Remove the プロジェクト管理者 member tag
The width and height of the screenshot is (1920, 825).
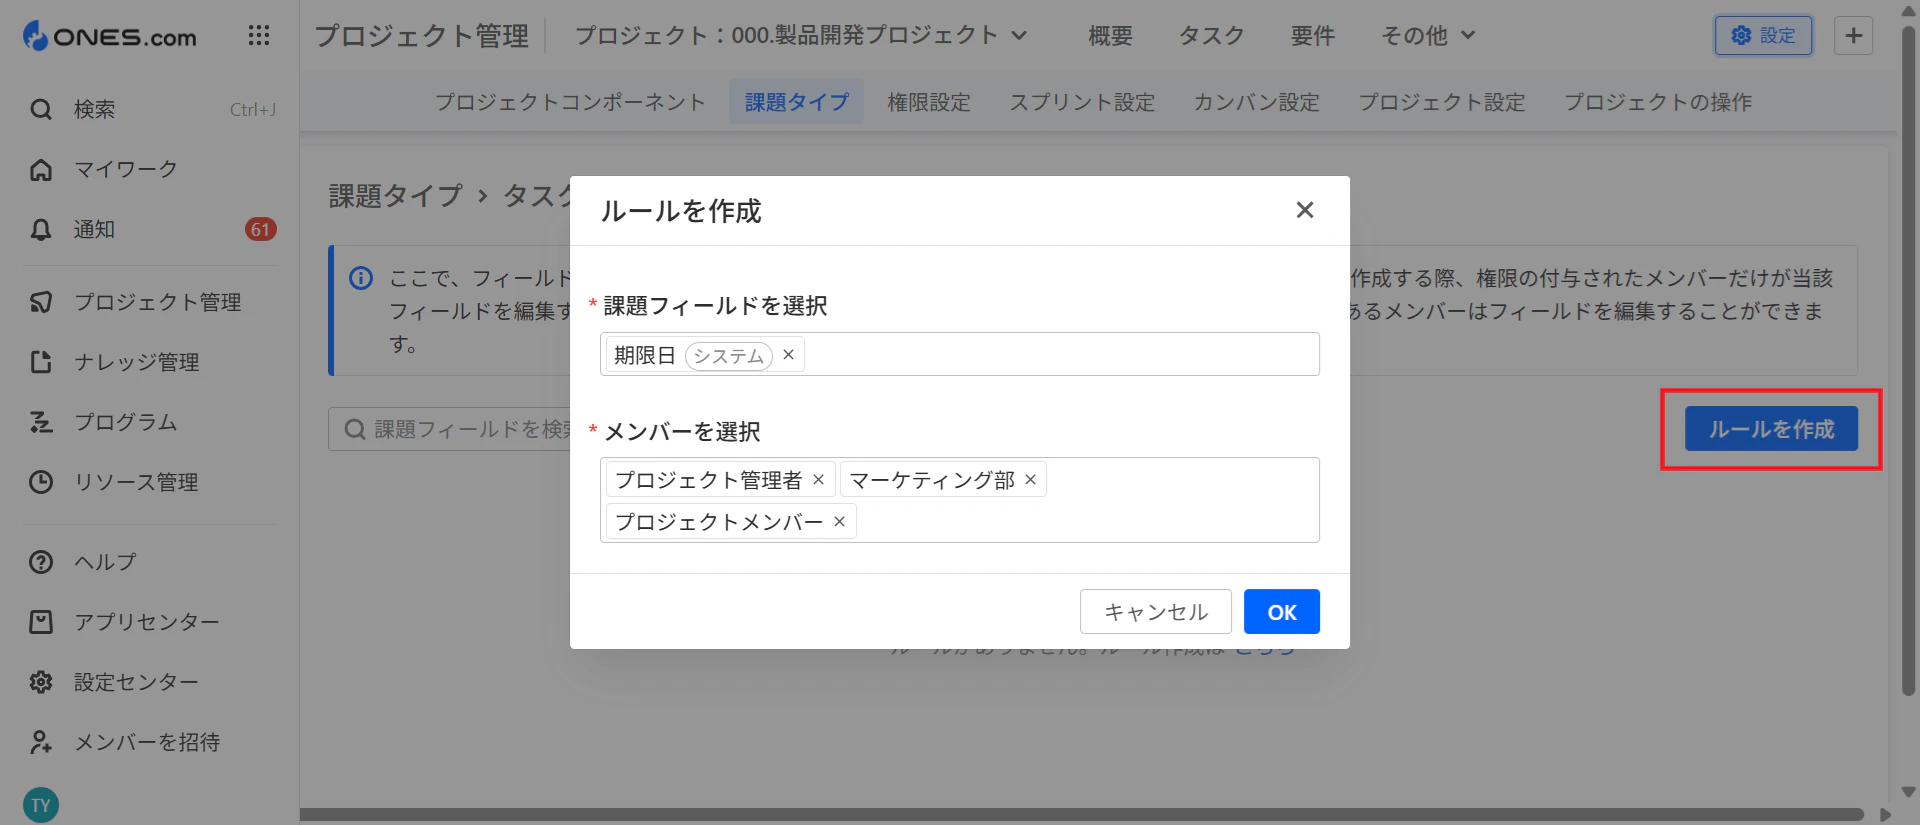point(818,480)
